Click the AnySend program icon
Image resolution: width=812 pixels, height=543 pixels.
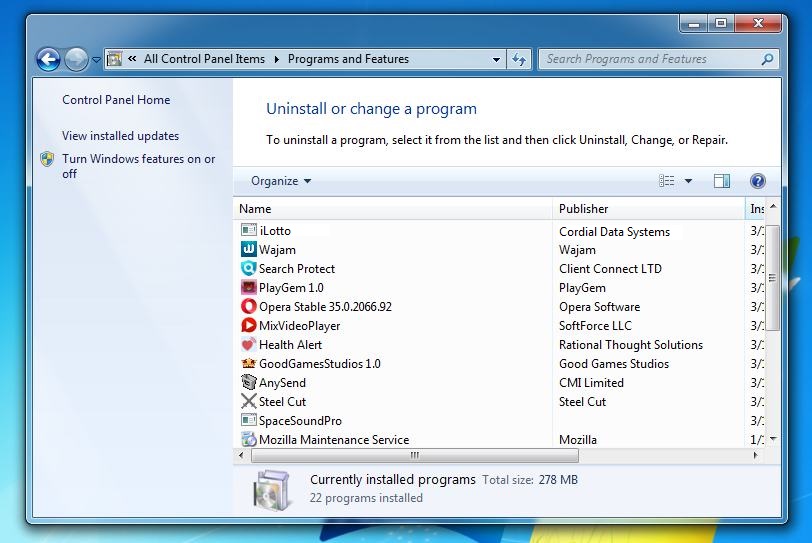[x=249, y=382]
